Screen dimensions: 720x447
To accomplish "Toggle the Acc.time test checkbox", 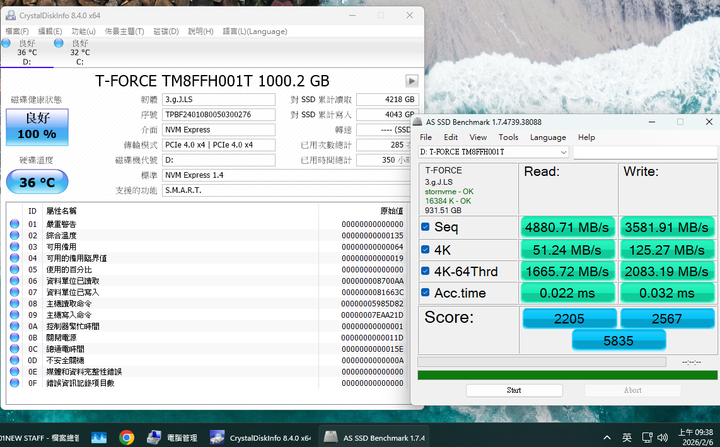I will [425, 293].
